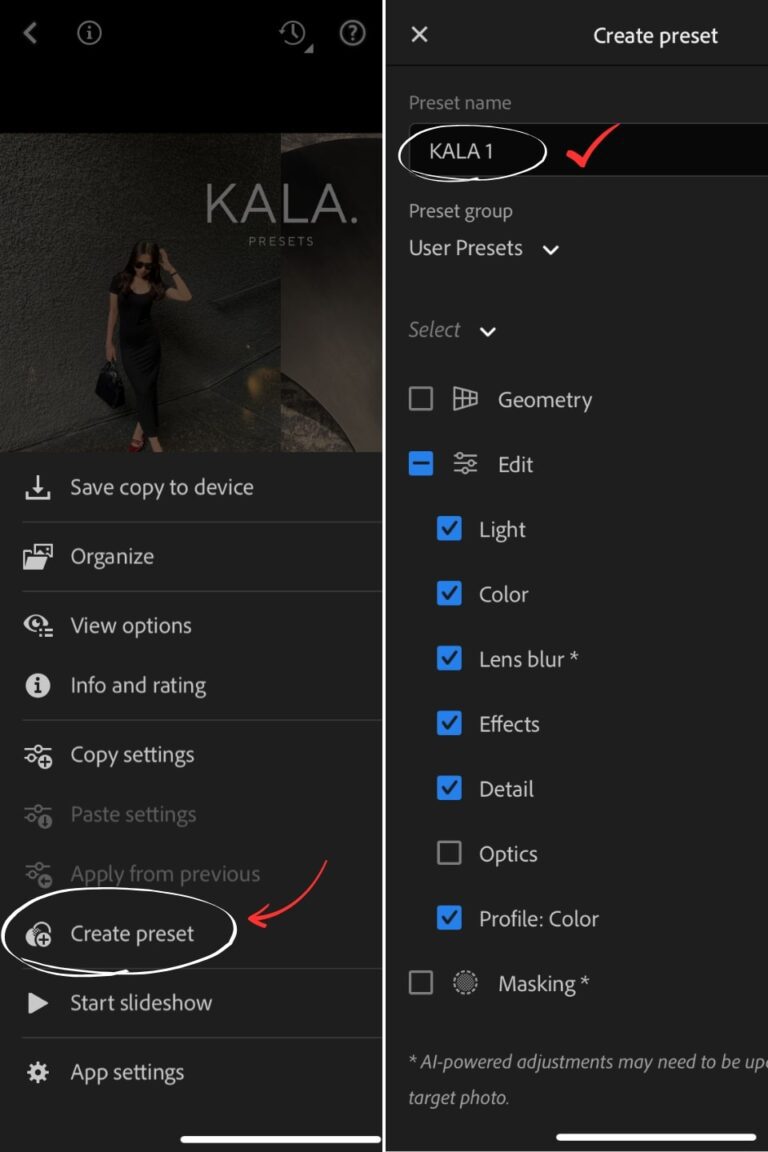Tap the help question mark icon
The width and height of the screenshot is (768, 1152).
352,34
